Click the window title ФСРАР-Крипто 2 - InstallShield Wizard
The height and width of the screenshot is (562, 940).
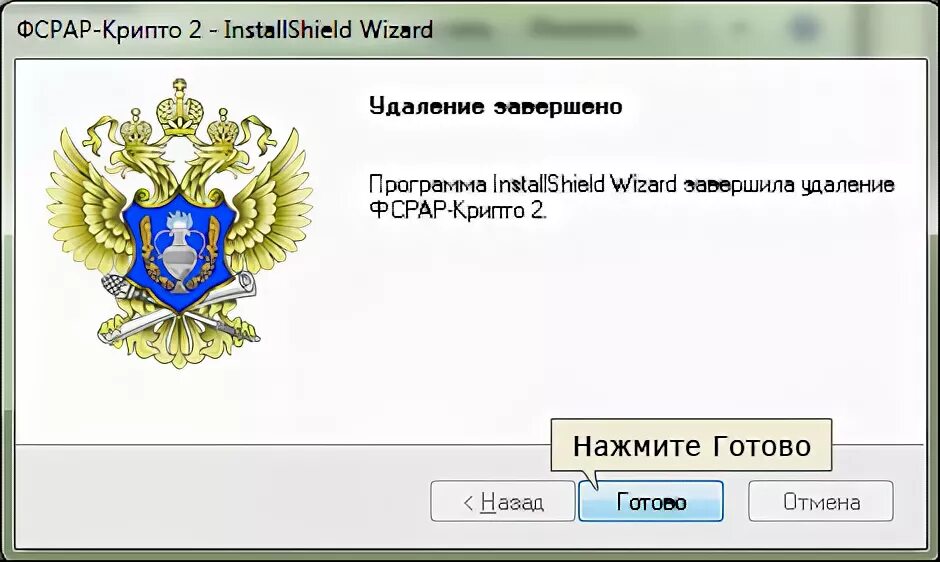coord(225,29)
